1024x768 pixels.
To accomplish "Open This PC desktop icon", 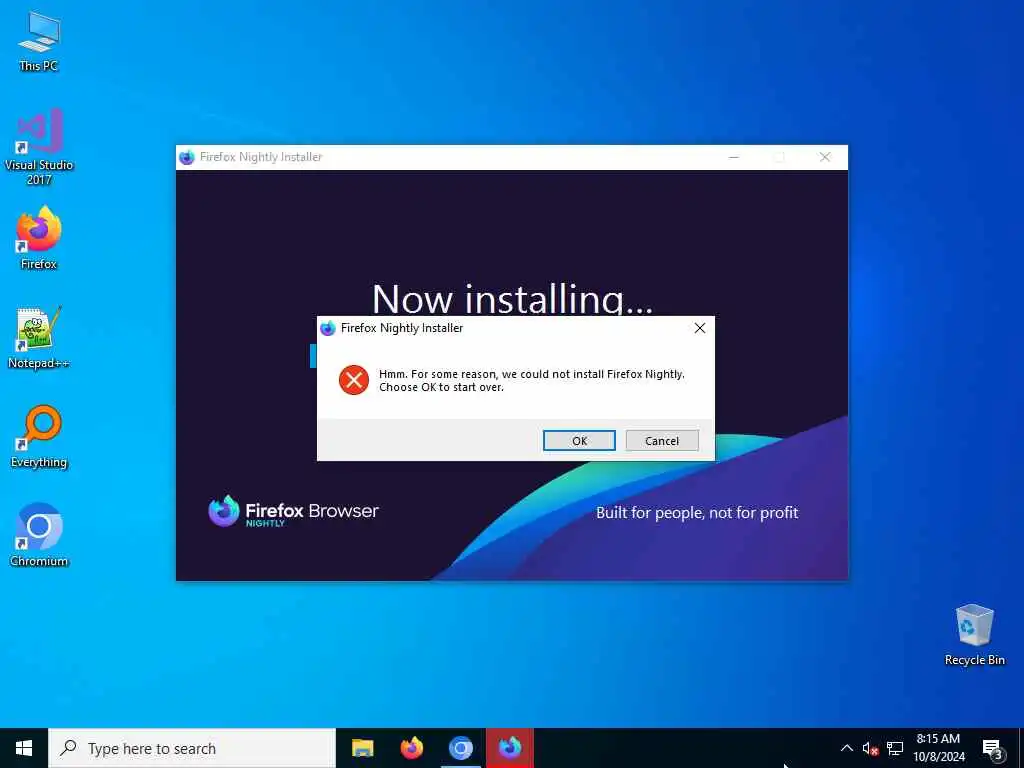I will 39,41.
